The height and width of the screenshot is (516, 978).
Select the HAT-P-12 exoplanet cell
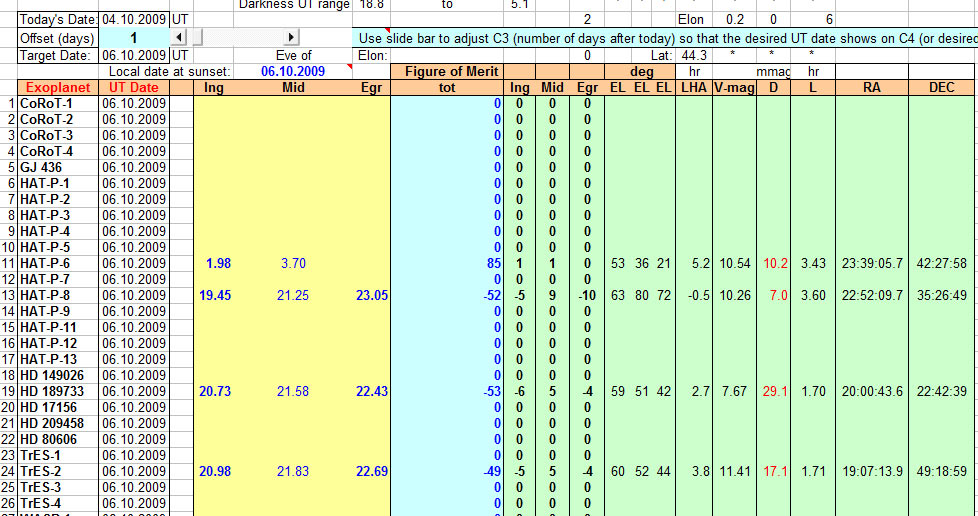pos(58,343)
